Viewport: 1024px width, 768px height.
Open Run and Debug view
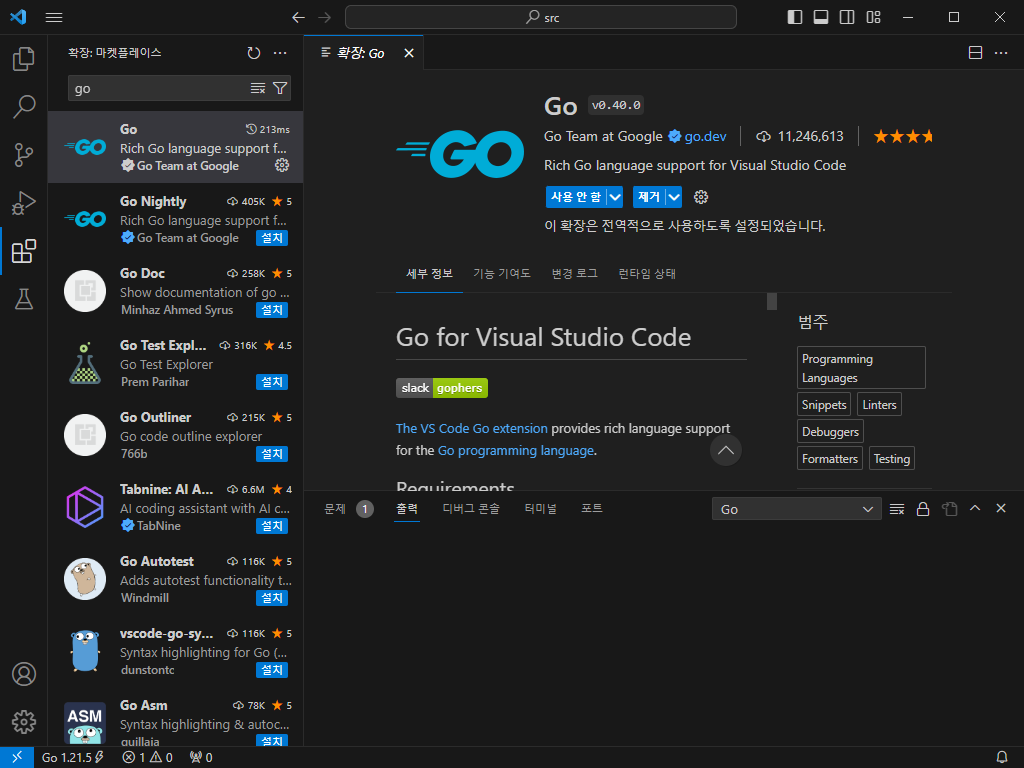24,203
